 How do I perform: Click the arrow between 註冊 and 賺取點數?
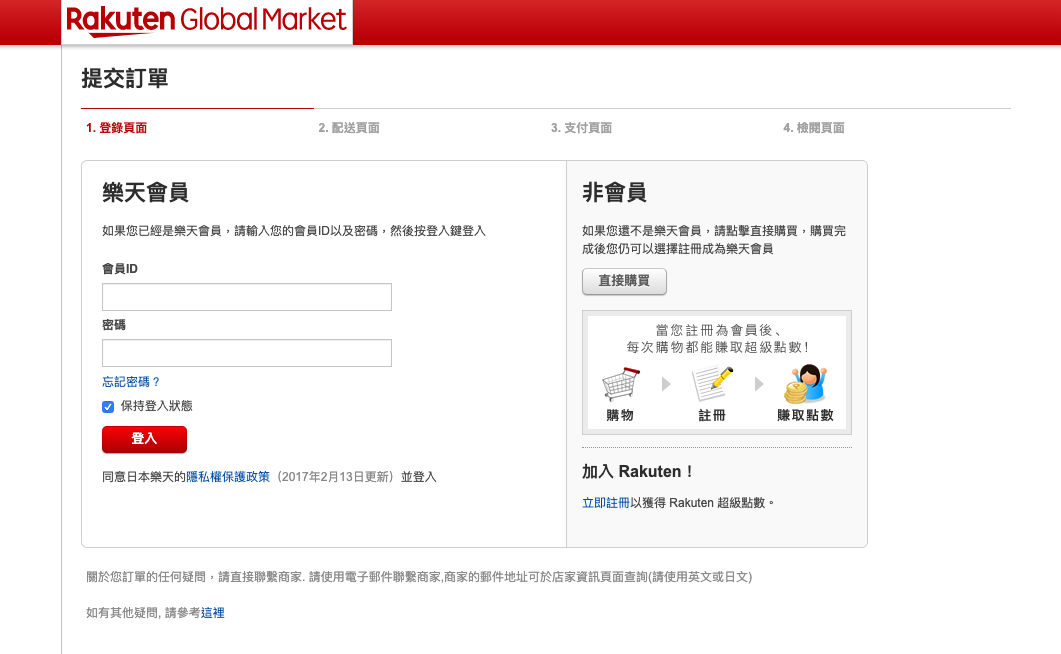pos(759,384)
